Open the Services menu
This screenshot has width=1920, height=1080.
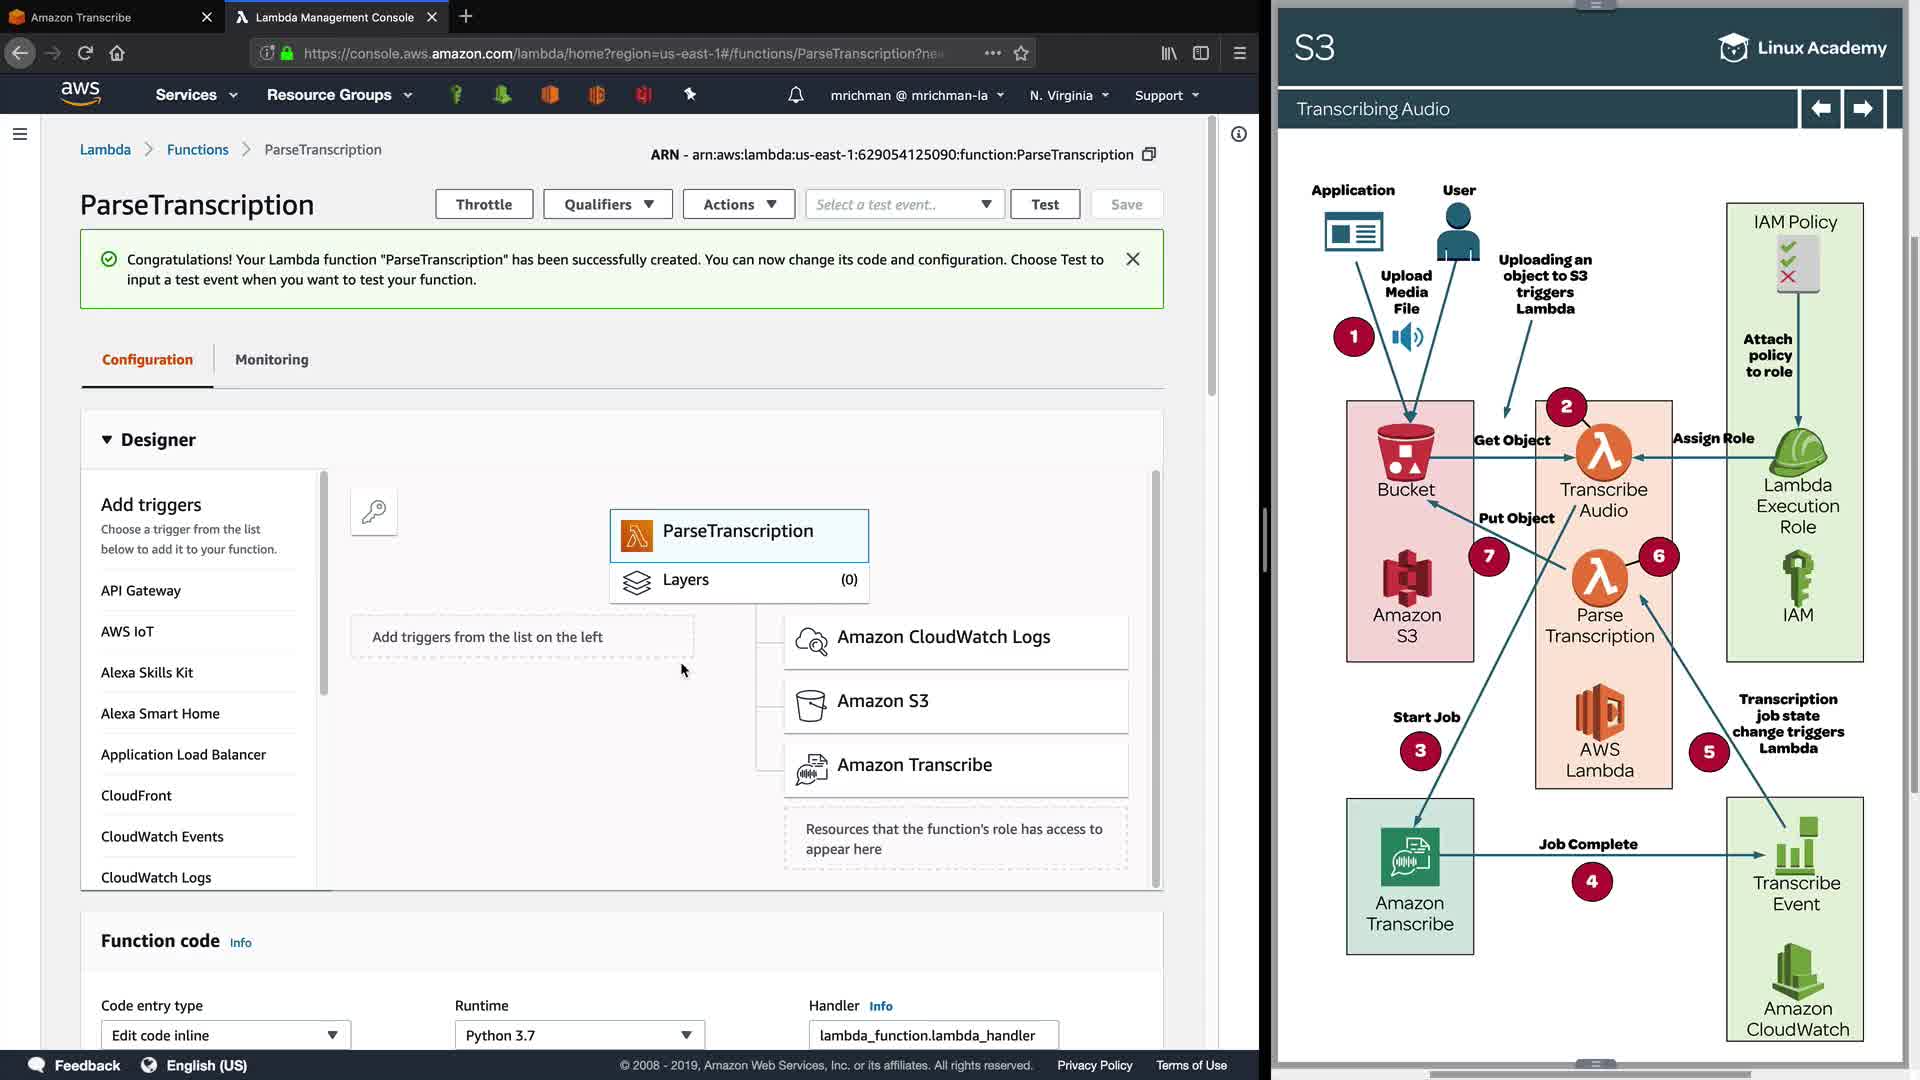tap(196, 95)
